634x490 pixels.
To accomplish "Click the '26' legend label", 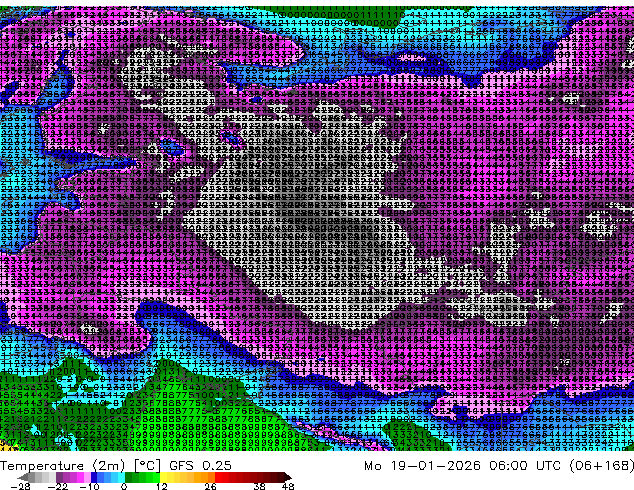I will (x=210, y=486).
